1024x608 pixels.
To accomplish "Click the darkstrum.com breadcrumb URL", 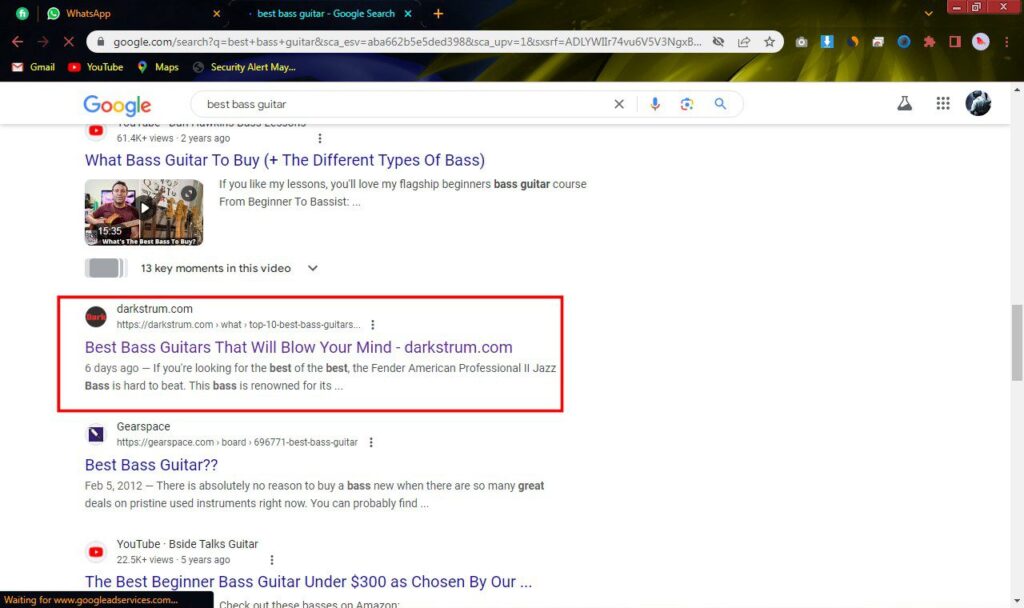I will pyautogui.click(x=238, y=325).
